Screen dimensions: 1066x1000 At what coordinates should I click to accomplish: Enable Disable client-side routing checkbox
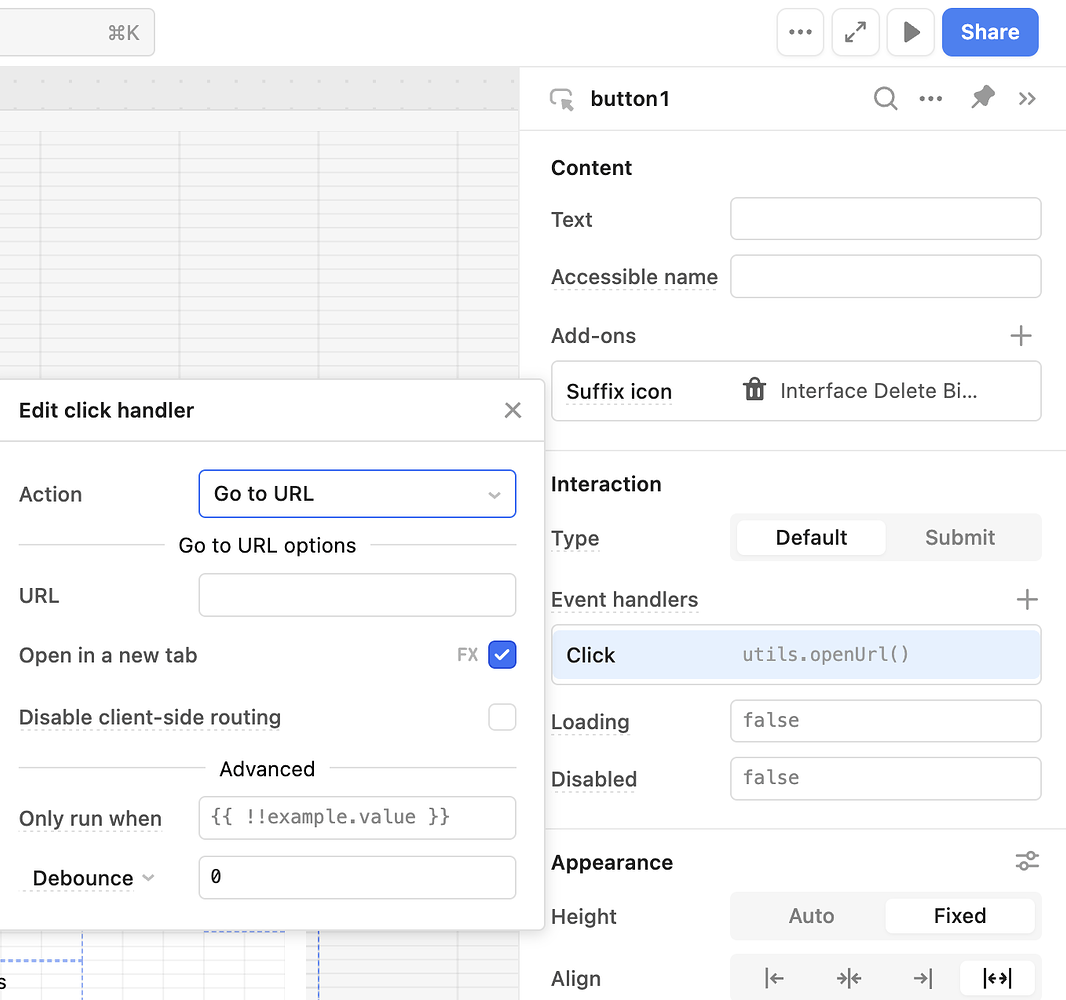(502, 717)
